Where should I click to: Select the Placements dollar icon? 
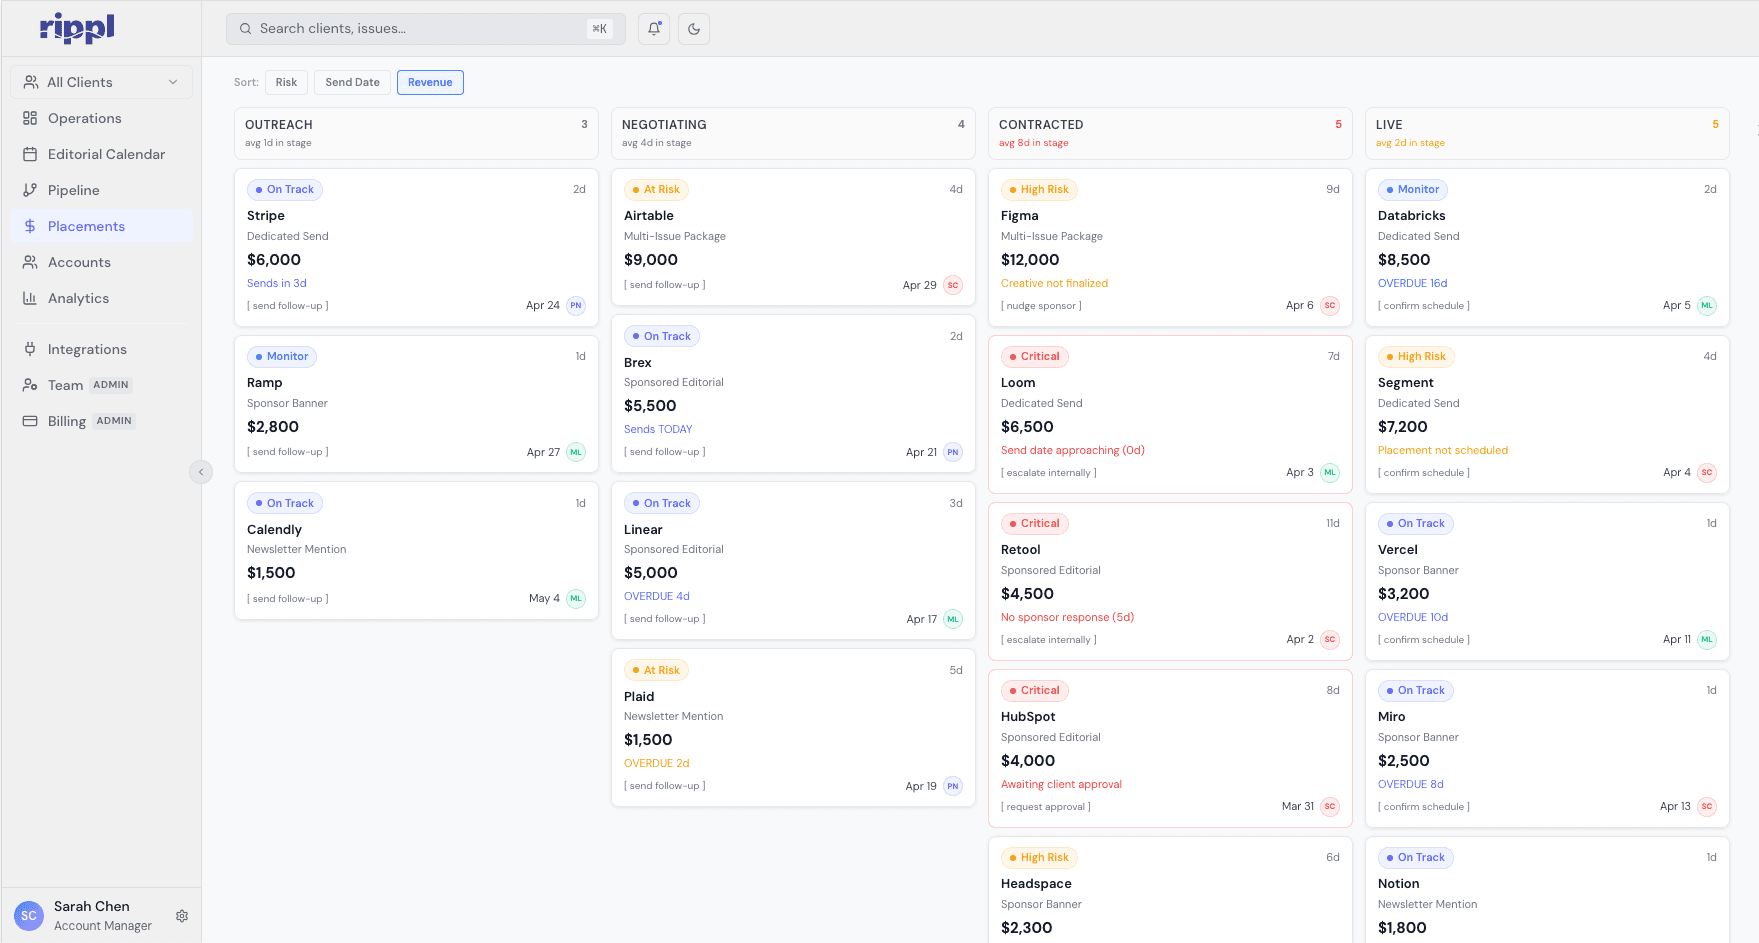[x=29, y=226]
